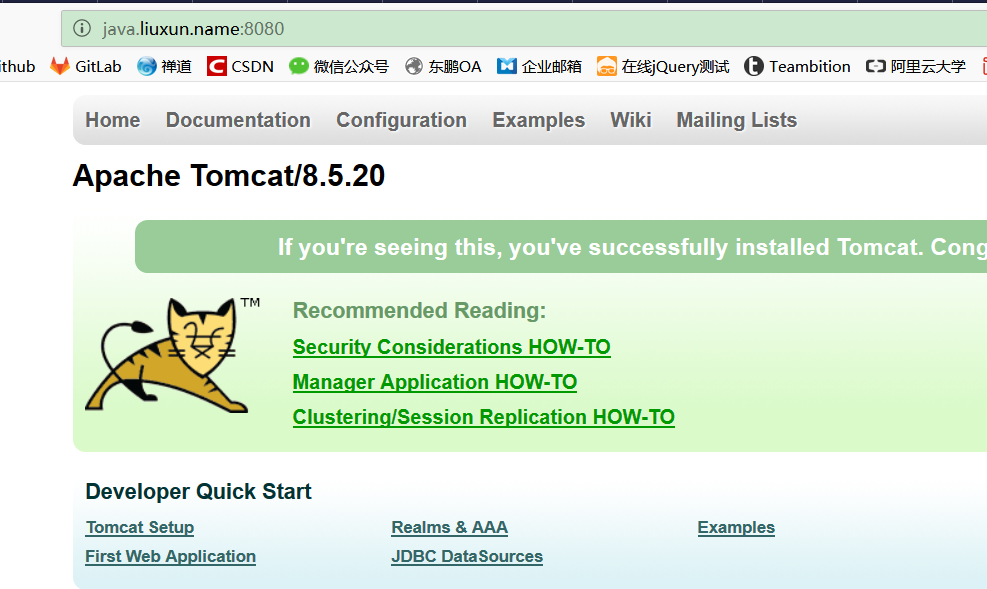Go to Home in Tomcat navigation
Screen dimensions: 987x589
pos(113,120)
